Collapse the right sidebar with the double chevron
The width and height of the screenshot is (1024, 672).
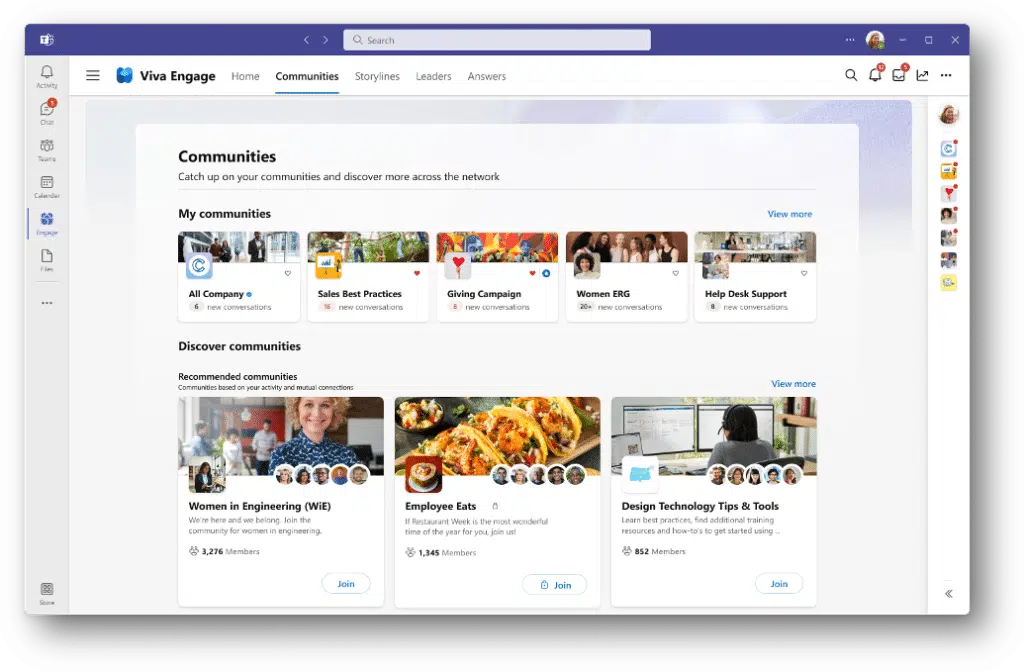pyautogui.click(x=948, y=594)
